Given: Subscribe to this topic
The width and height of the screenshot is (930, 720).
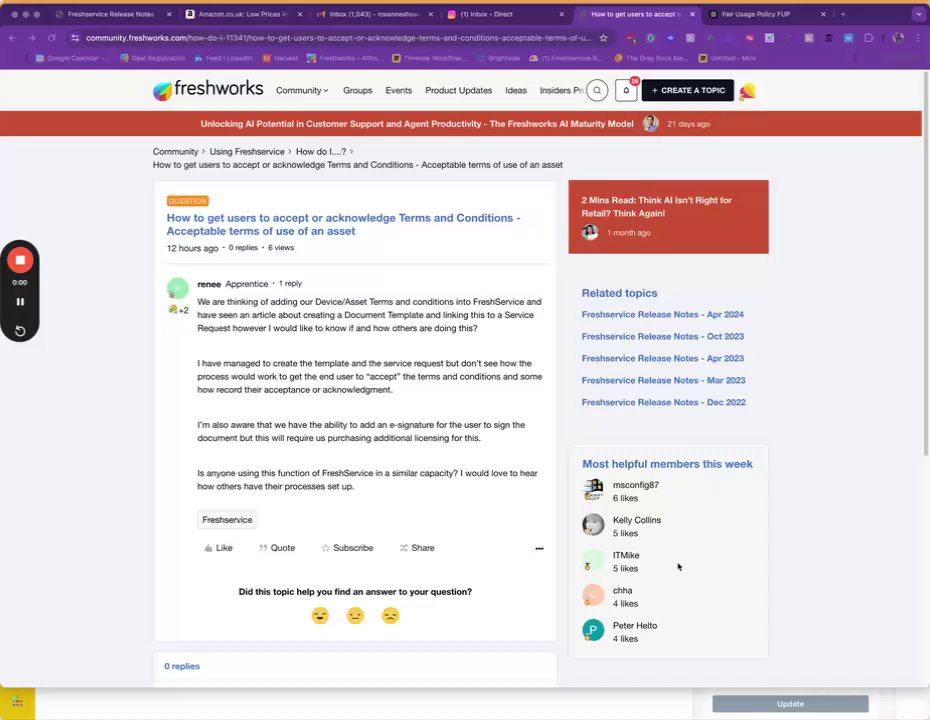Looking at the screenshot, I should (x=348, y=548).
